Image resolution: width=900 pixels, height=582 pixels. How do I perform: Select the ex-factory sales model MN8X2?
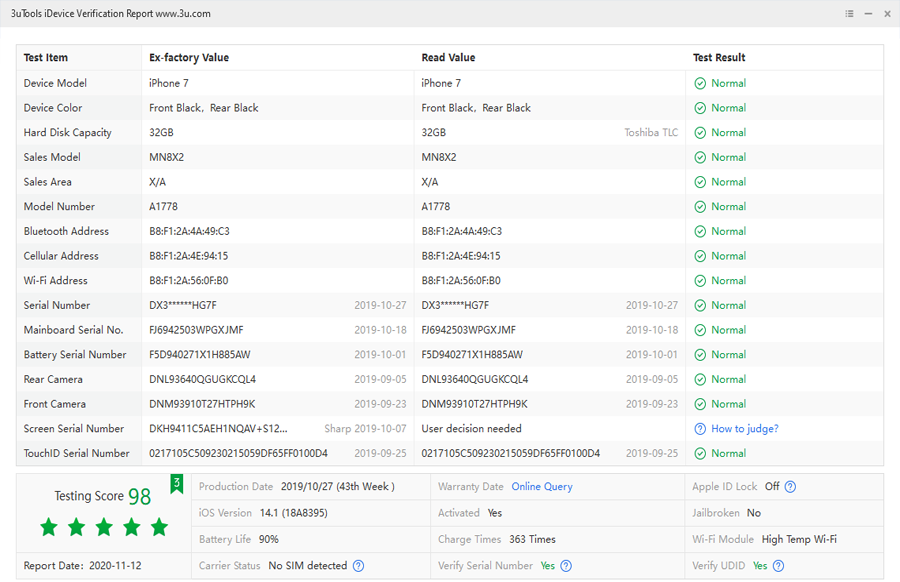166,157
